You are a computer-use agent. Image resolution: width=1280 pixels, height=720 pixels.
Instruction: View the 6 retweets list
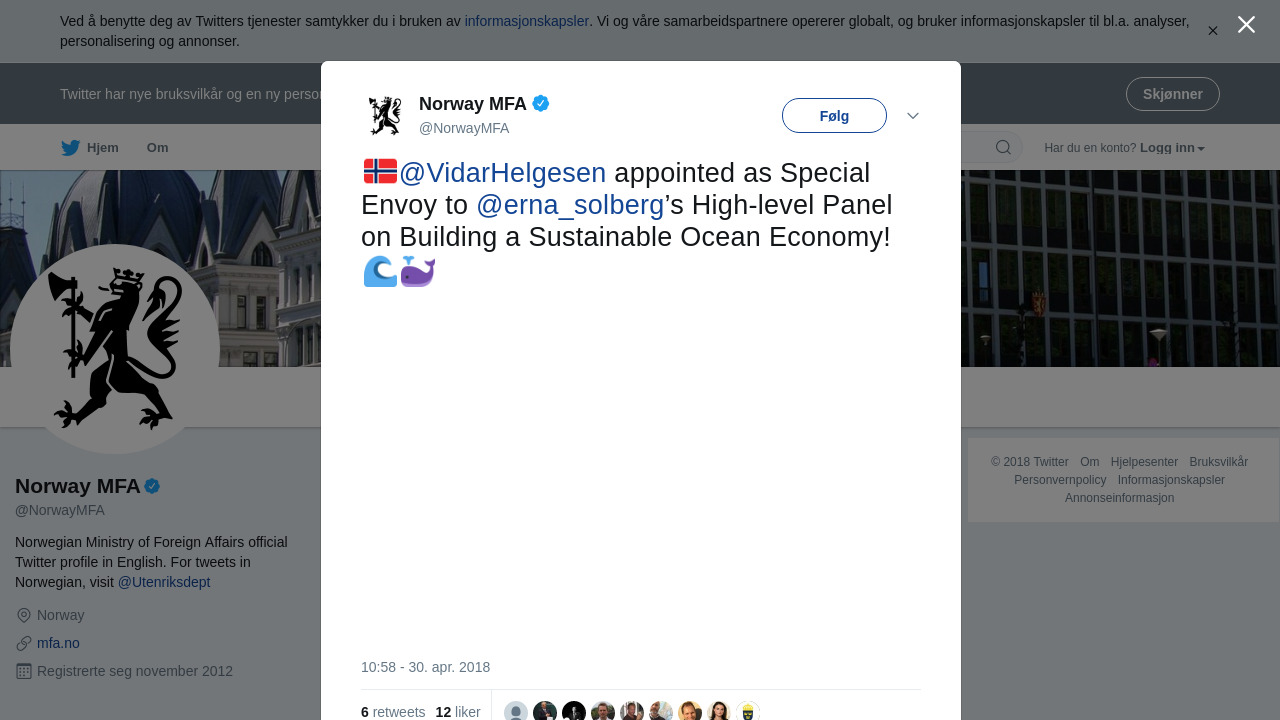(x=393, y=712)
